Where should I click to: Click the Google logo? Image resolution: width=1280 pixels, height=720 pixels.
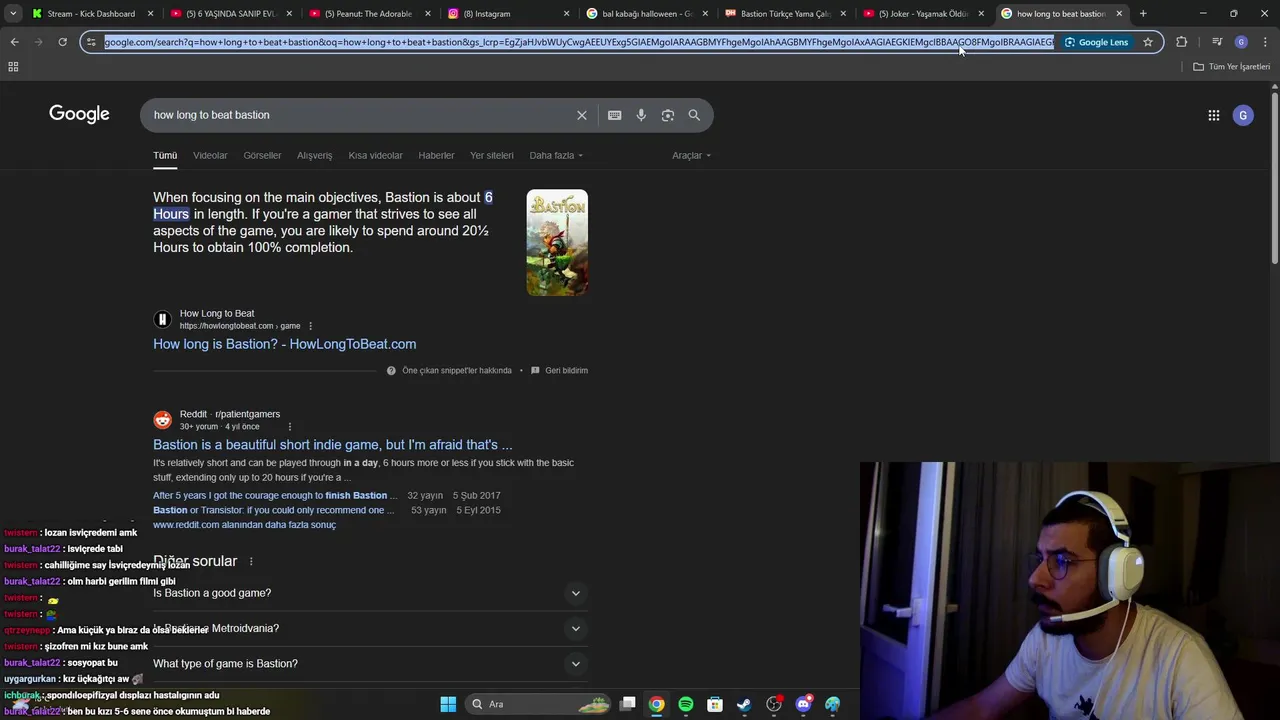click(x=79, y=114)
